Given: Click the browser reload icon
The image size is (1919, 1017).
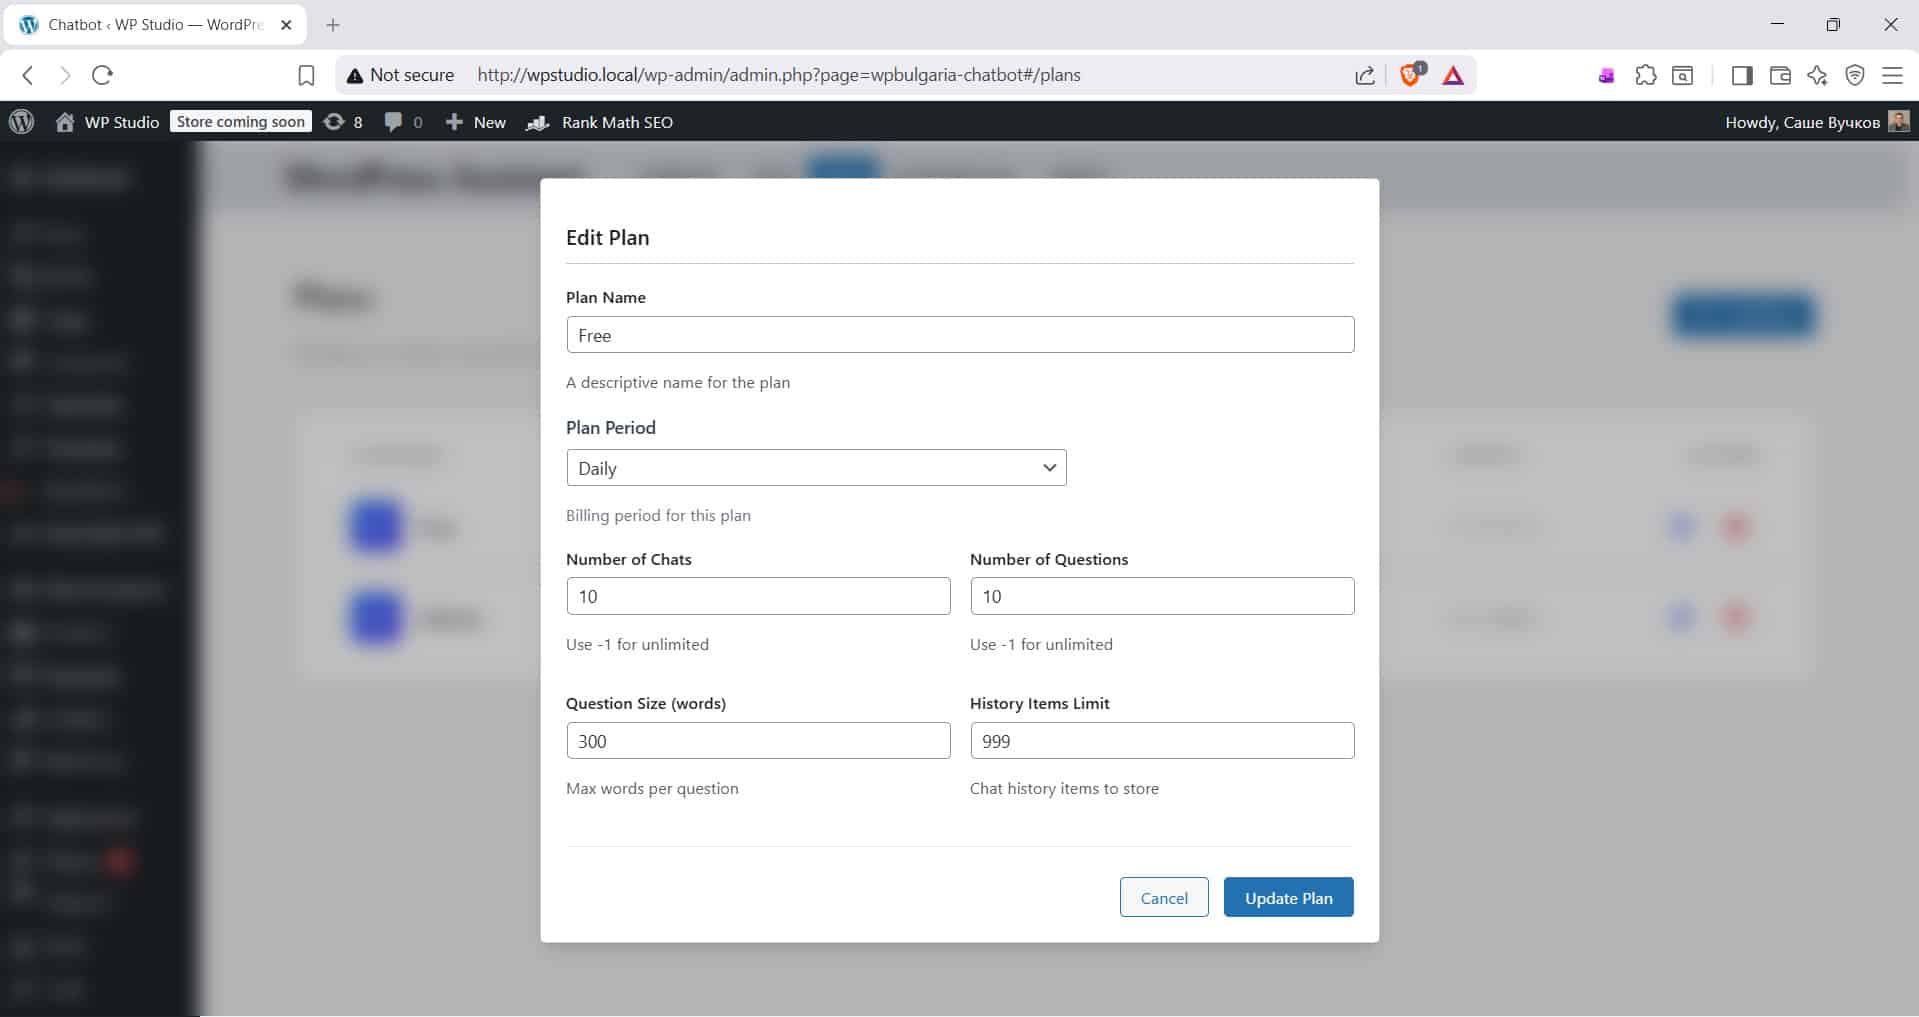Looking at the screenshot, I should pos(102,75).
